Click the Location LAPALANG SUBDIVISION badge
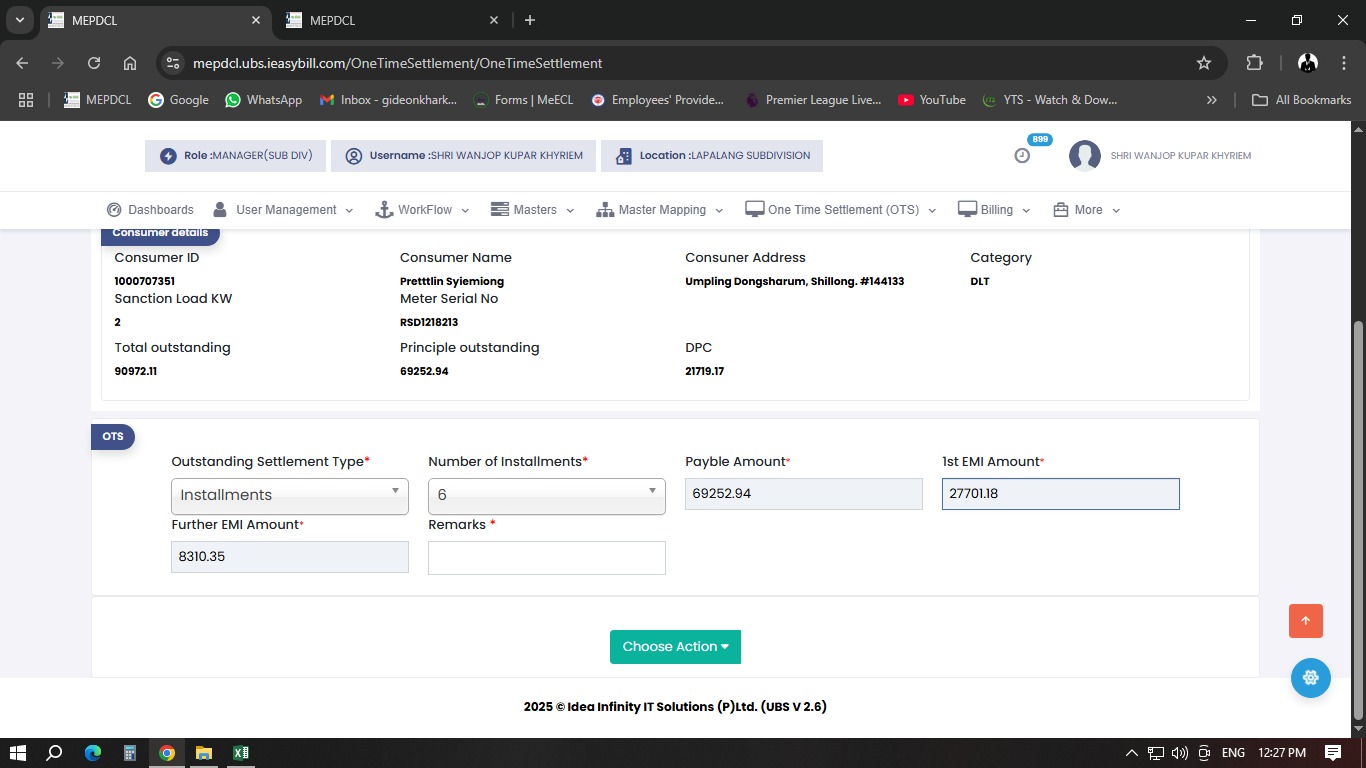 (x=712, y=156)
